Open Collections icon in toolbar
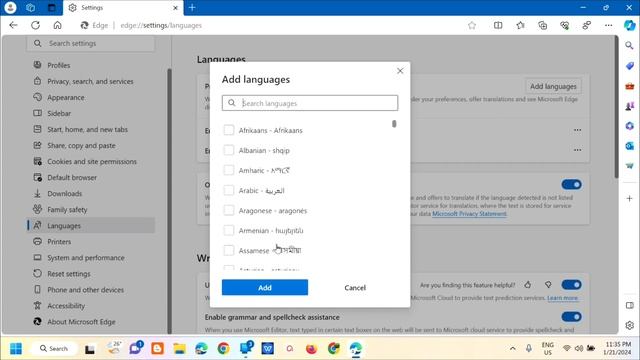Image resolution: width=640 pixels, height=360 pixels. 542,25
